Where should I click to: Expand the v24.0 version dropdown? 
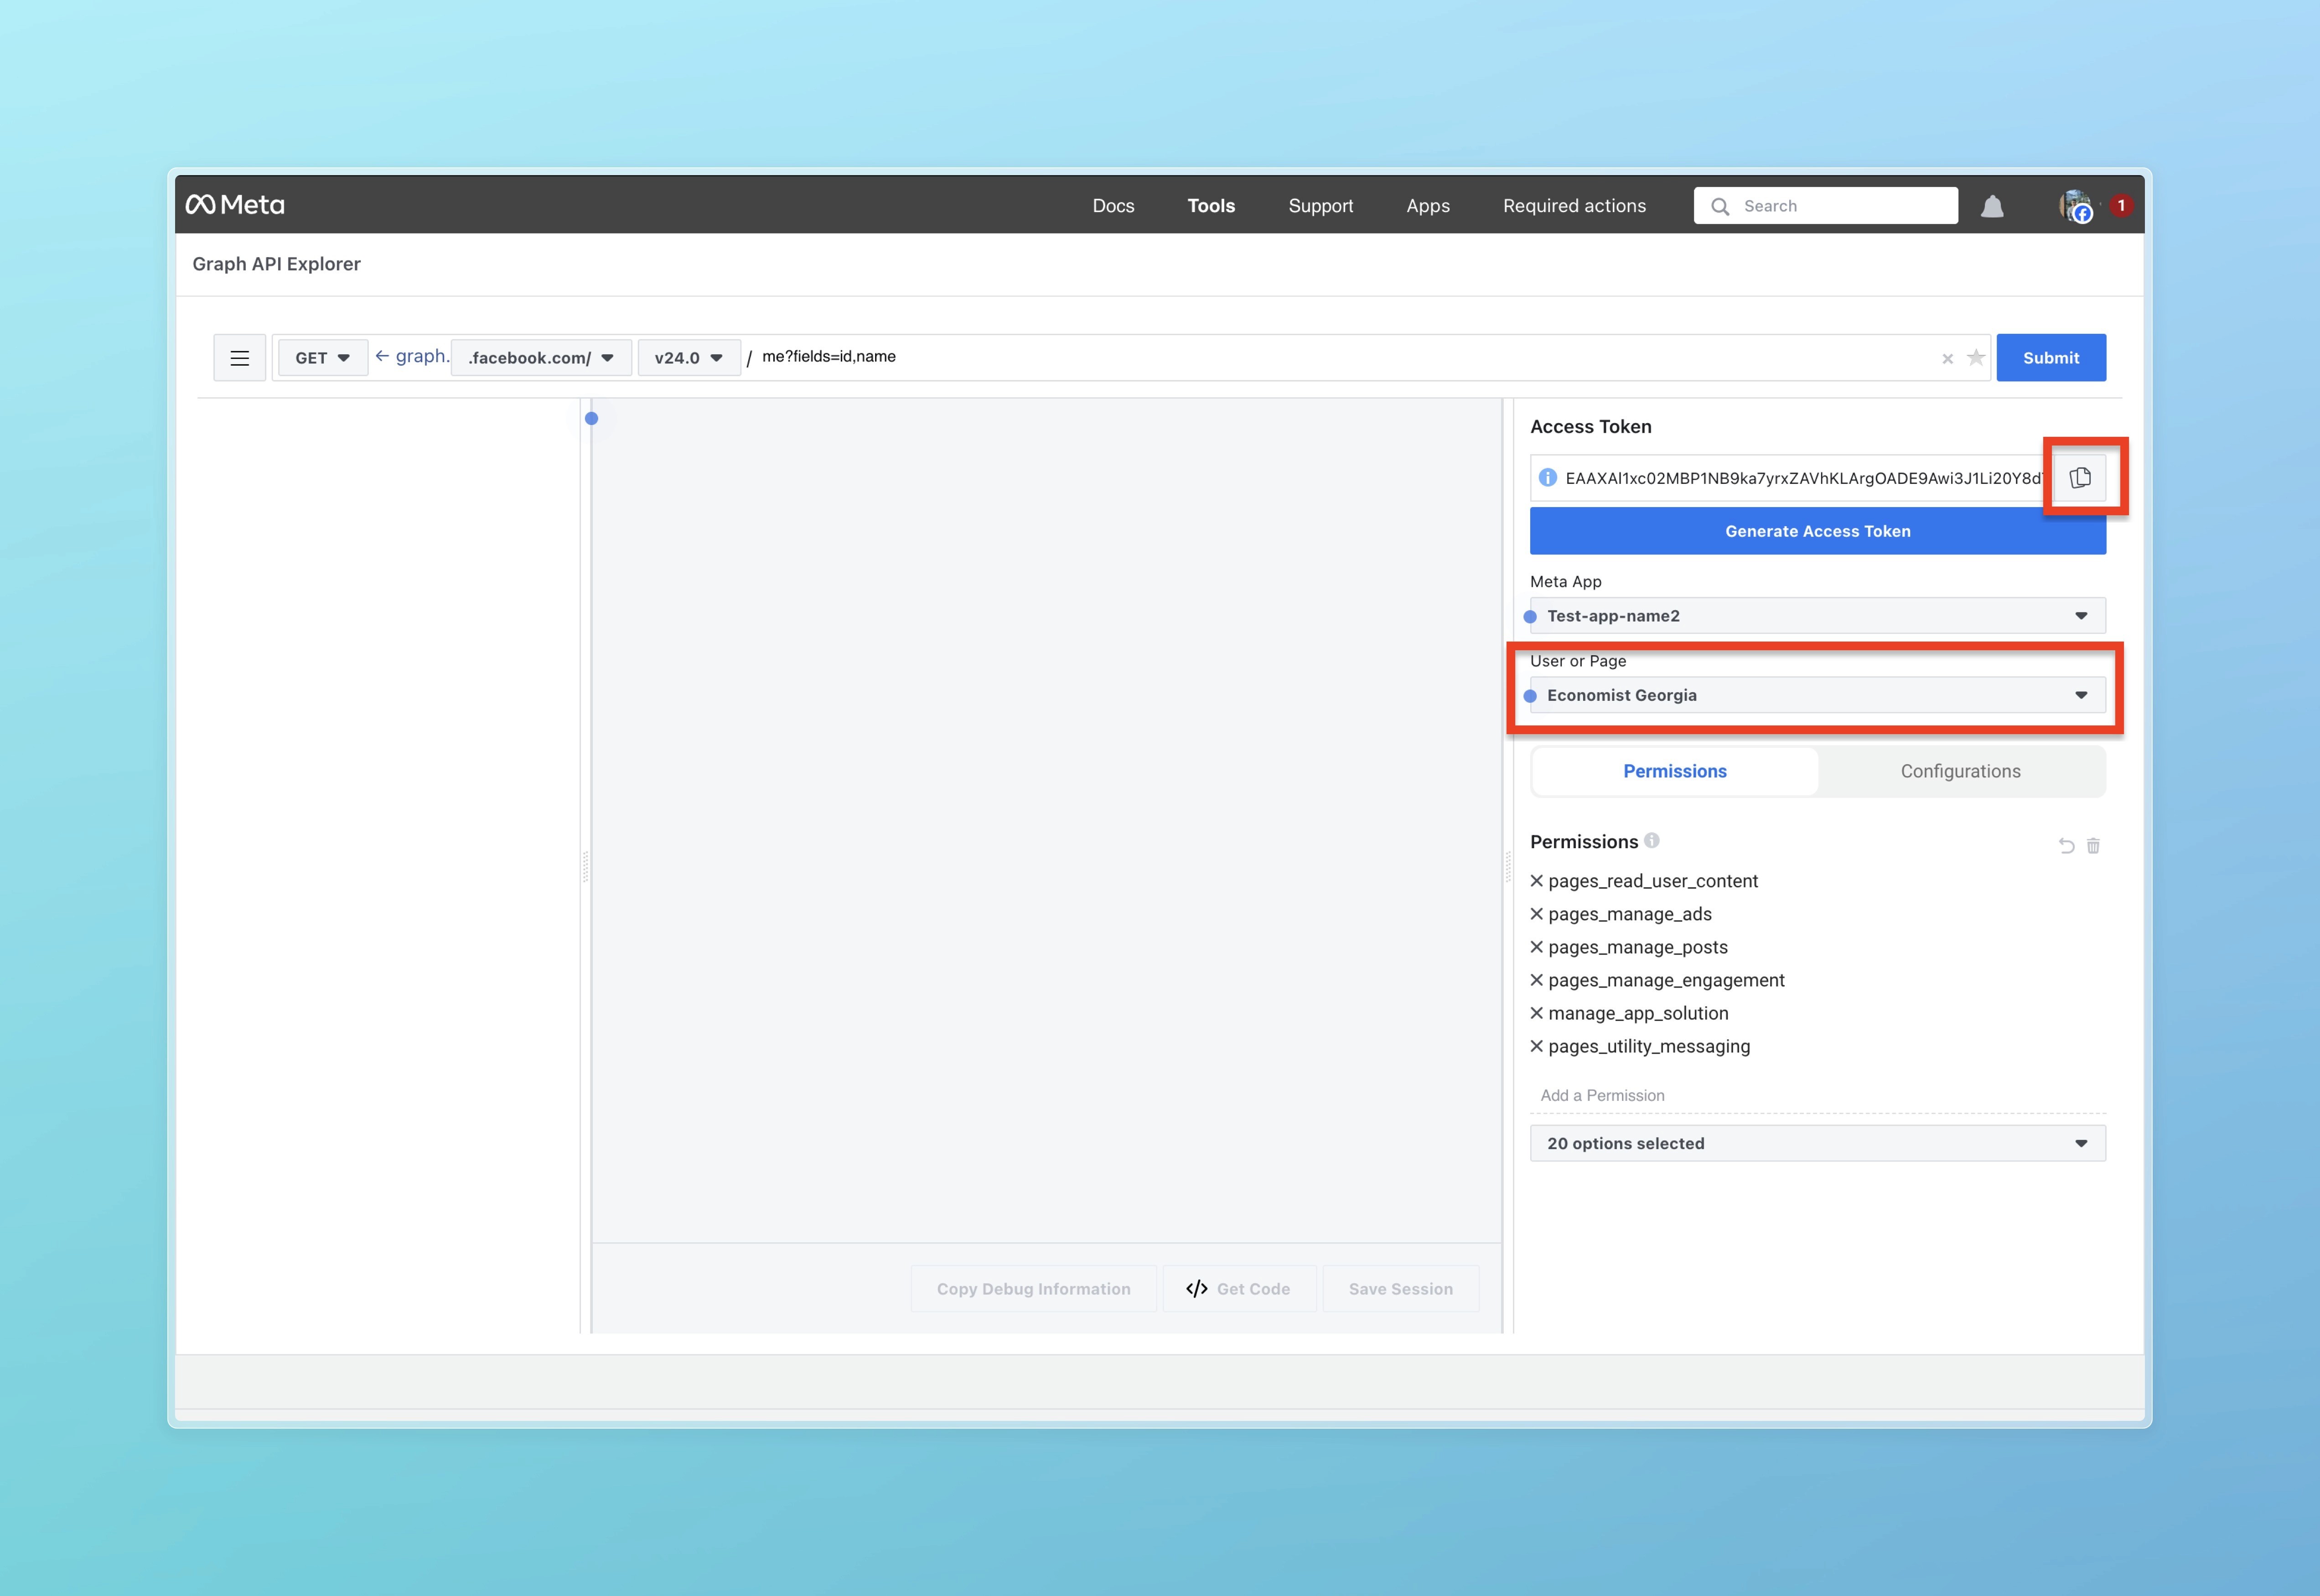click(x=688, y=358)
